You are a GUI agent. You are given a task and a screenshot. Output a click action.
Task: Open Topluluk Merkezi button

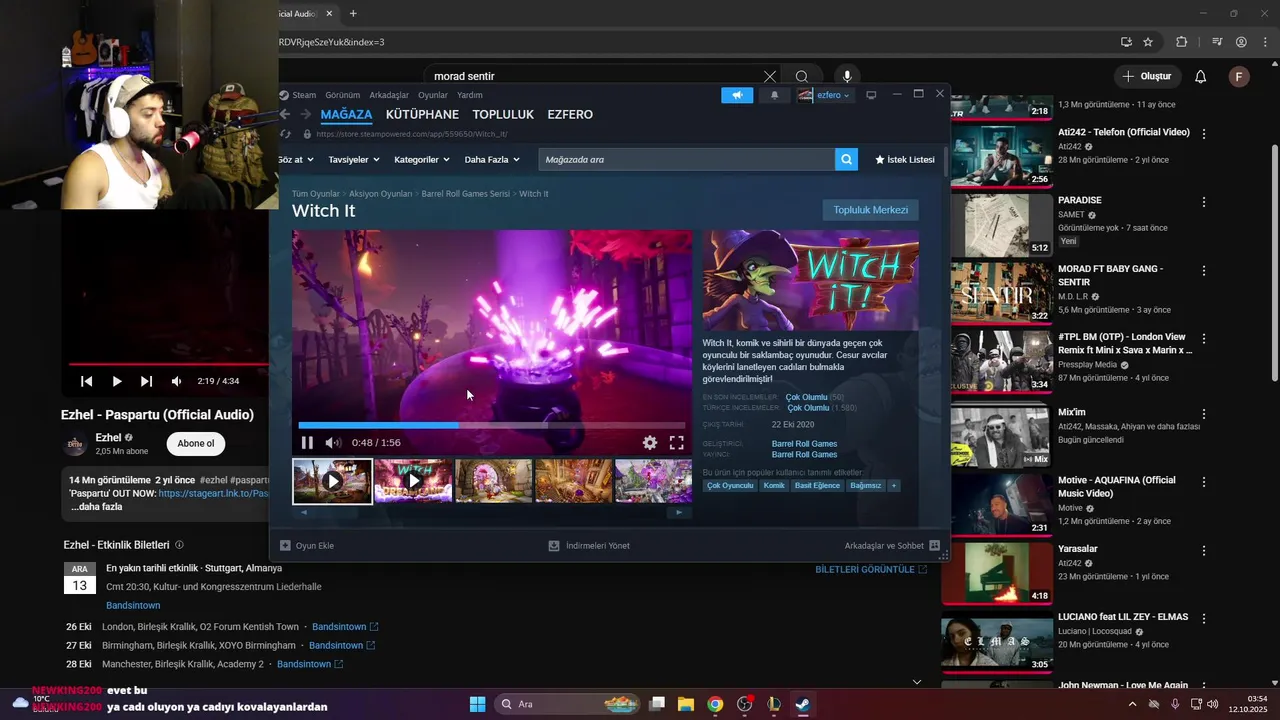click(870, 210)
